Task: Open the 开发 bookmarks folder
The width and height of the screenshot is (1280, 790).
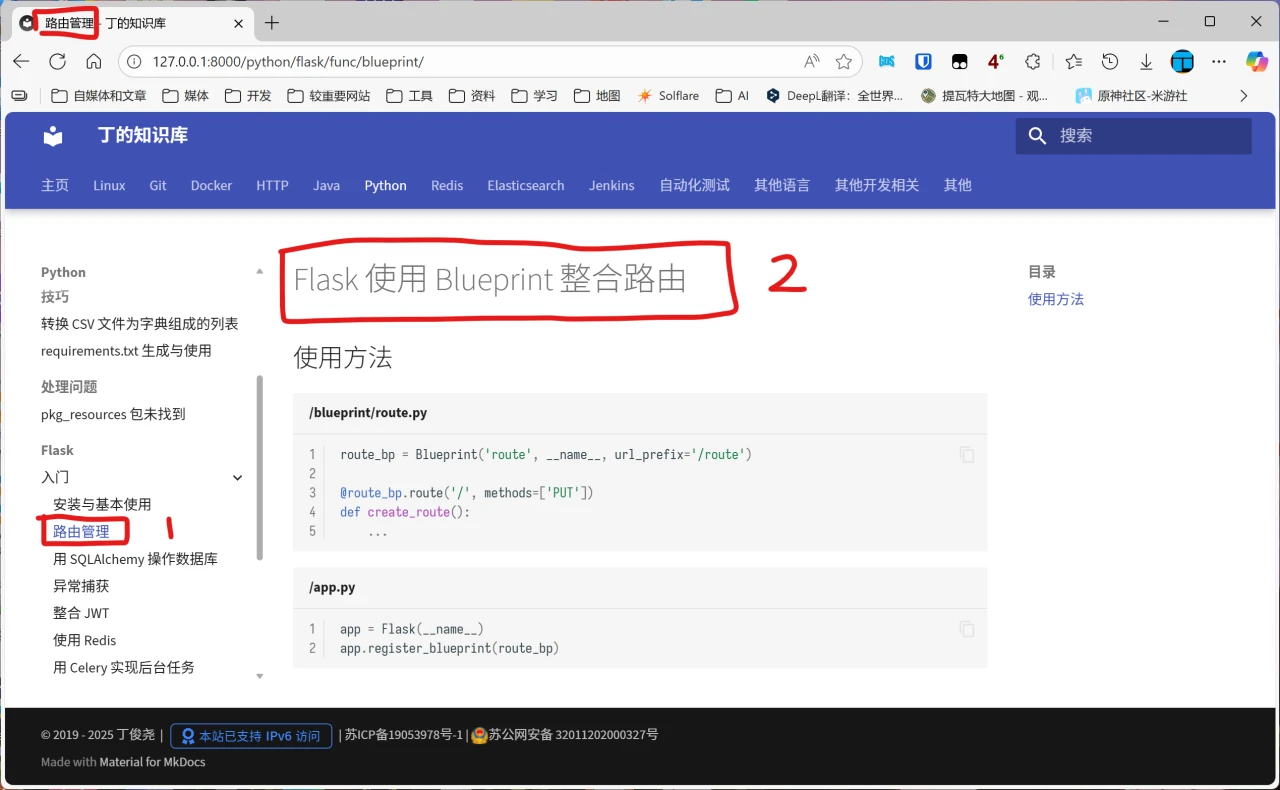Action: pos(248,96)
